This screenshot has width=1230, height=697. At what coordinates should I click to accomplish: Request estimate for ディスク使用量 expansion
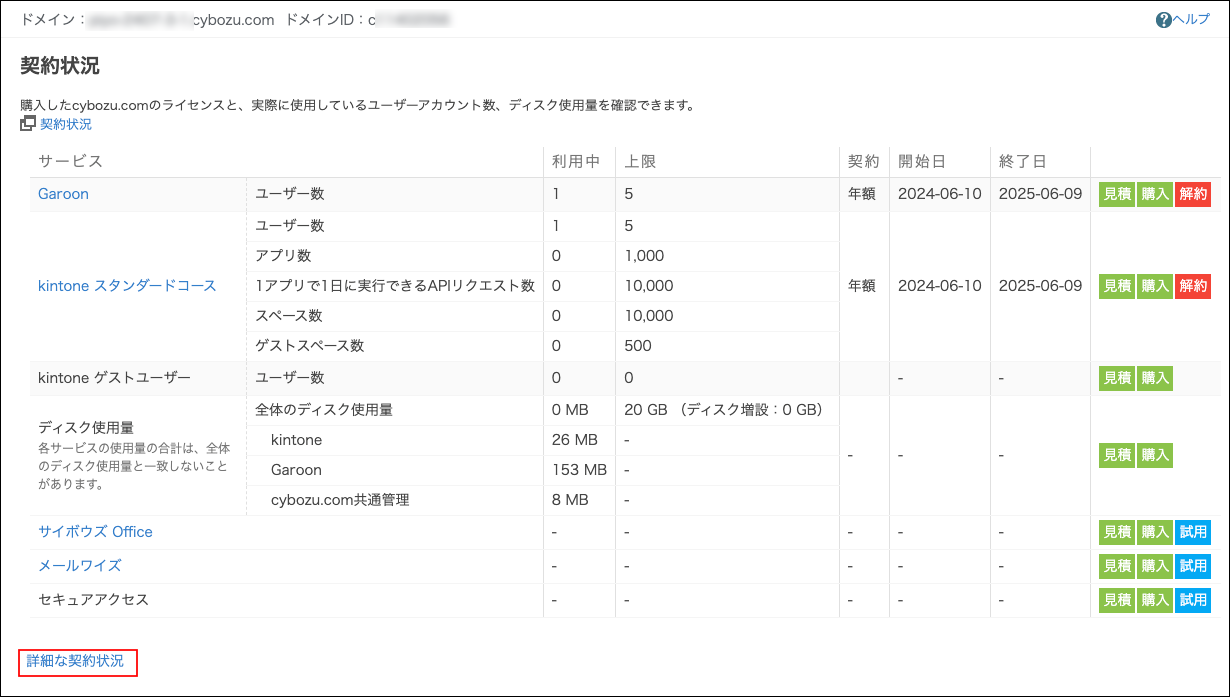tap(1116, 455)
